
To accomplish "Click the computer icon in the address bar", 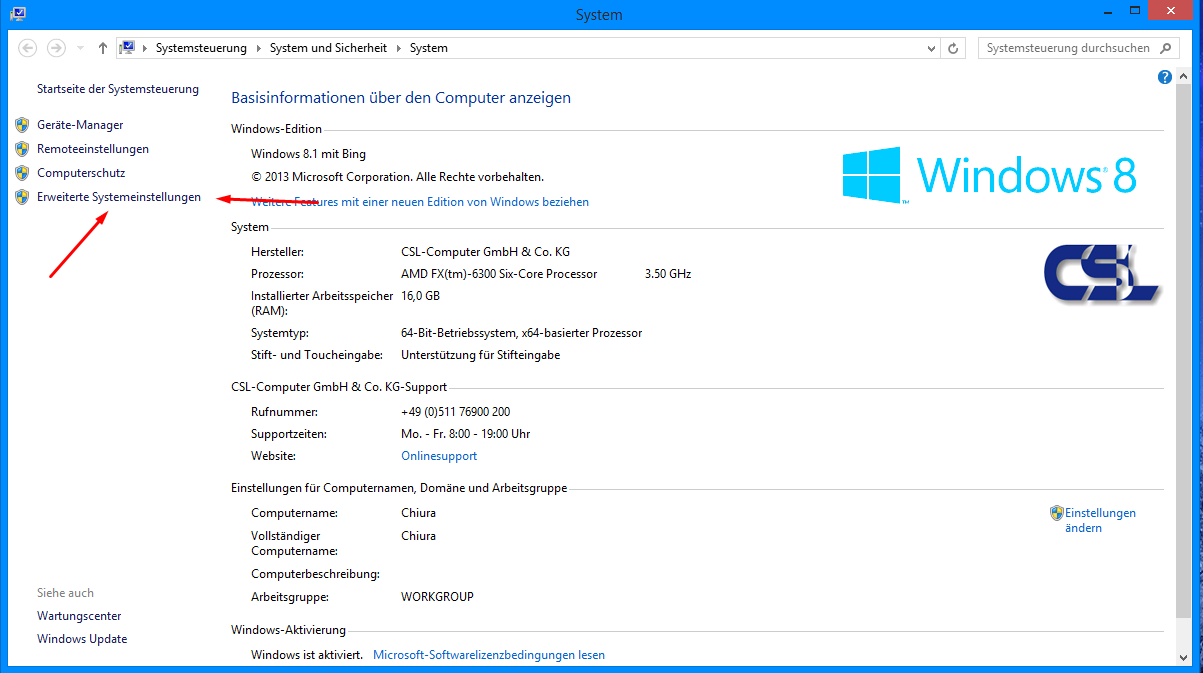I will tap(127, 47).
